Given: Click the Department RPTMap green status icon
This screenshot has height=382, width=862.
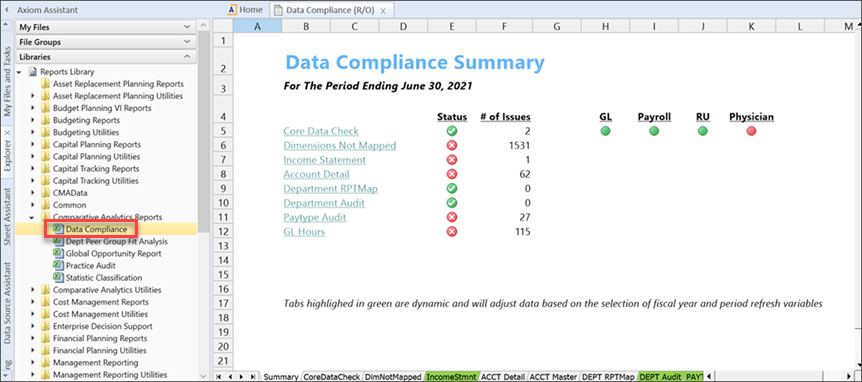Looking at the screenshot, I should click(452, 189).
